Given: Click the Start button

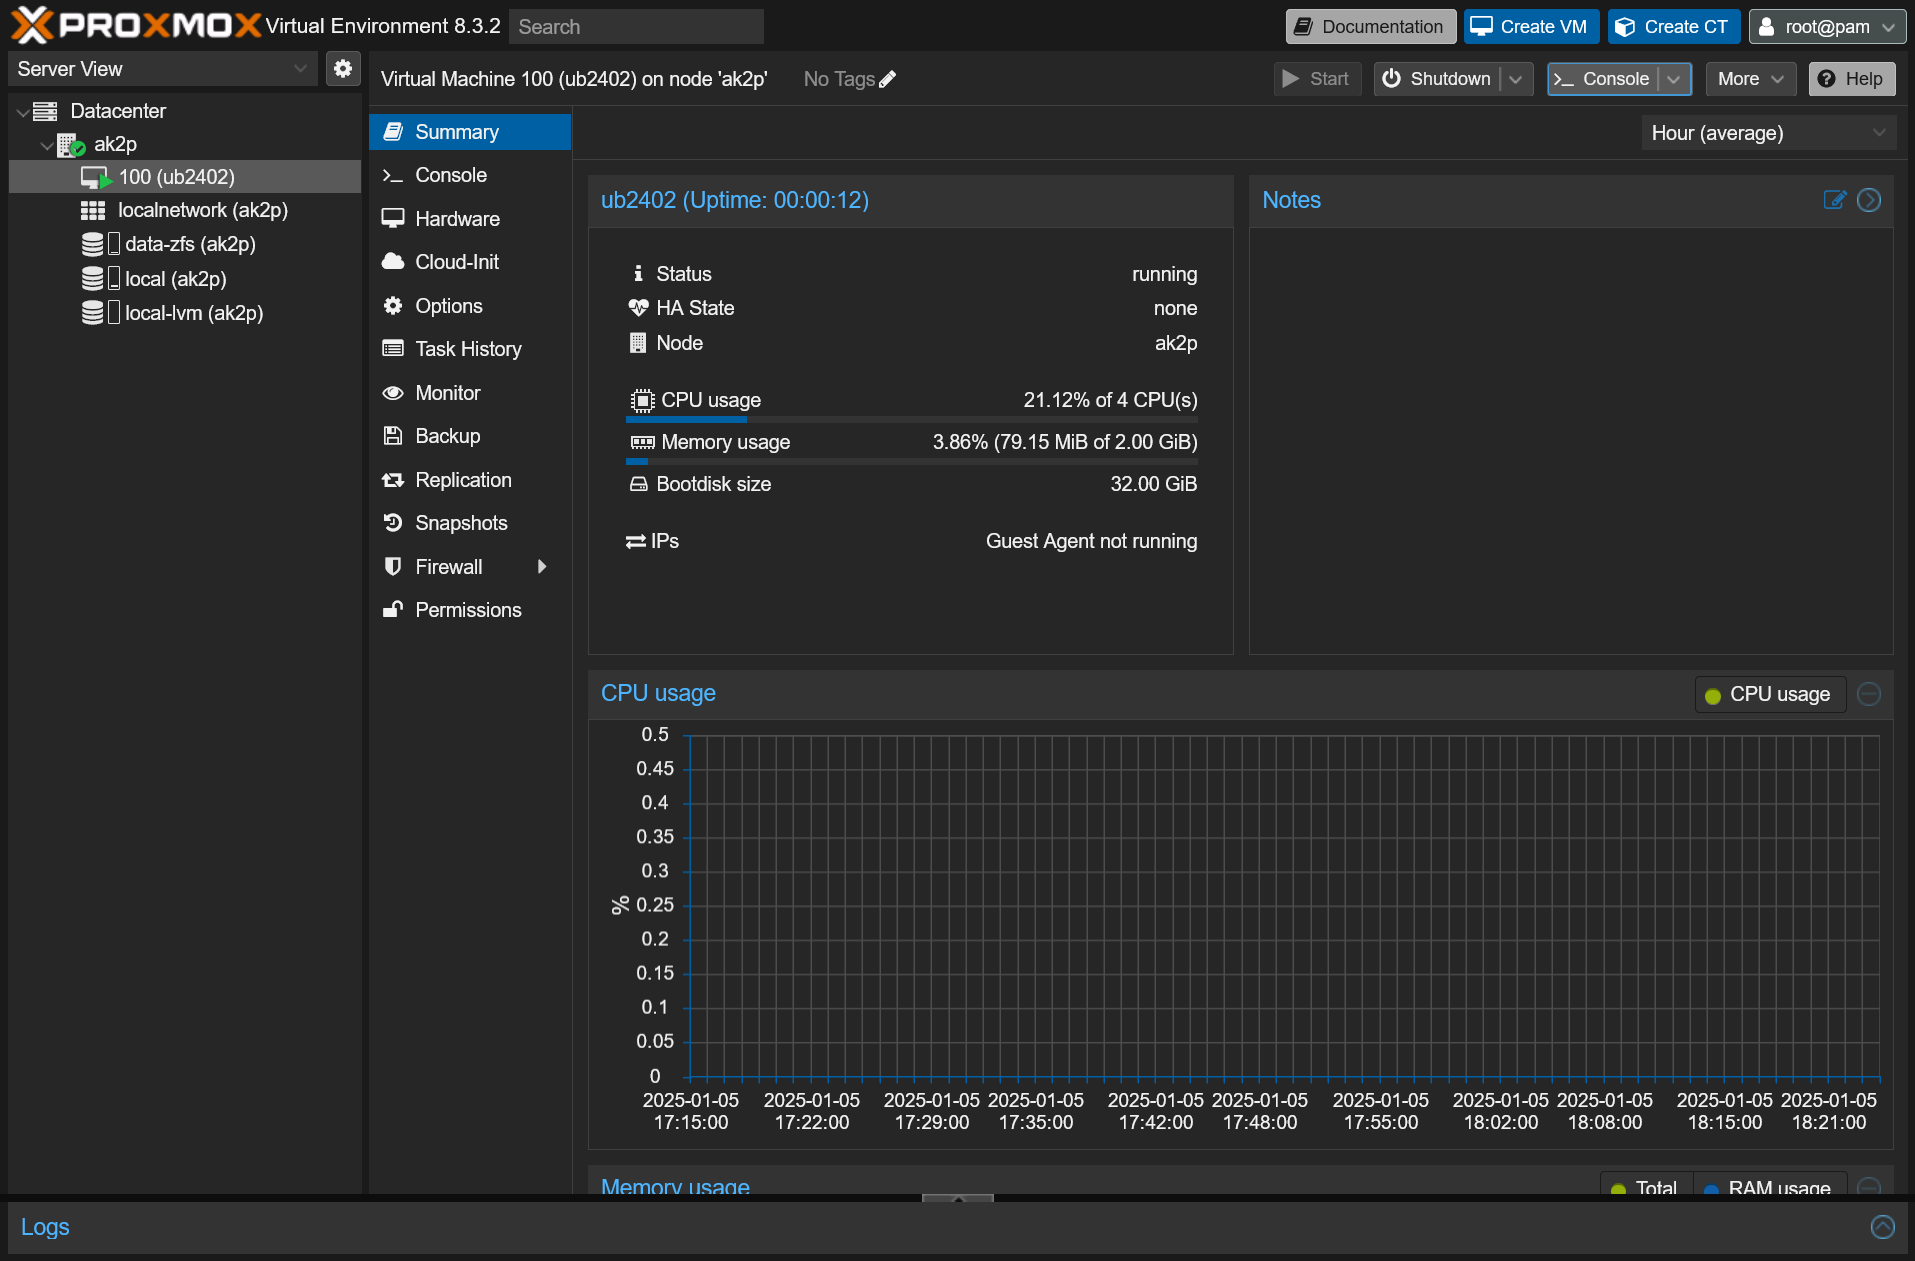Looking at the screenshot, I should (x=1317, y=79).
